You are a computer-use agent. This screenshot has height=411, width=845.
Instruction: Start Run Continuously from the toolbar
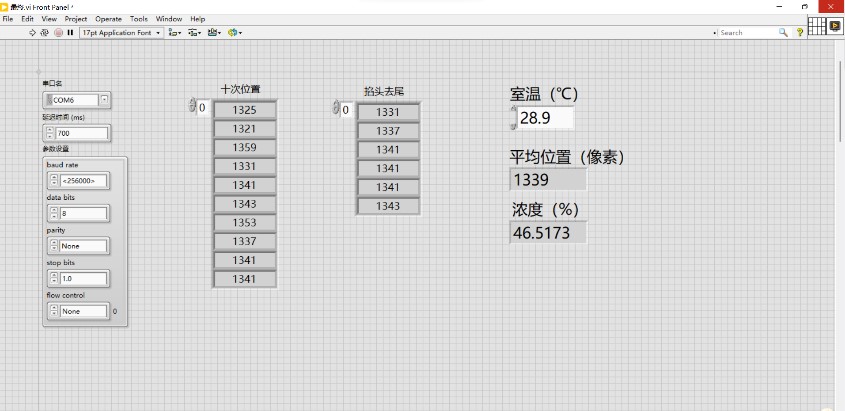coord(45,32)
